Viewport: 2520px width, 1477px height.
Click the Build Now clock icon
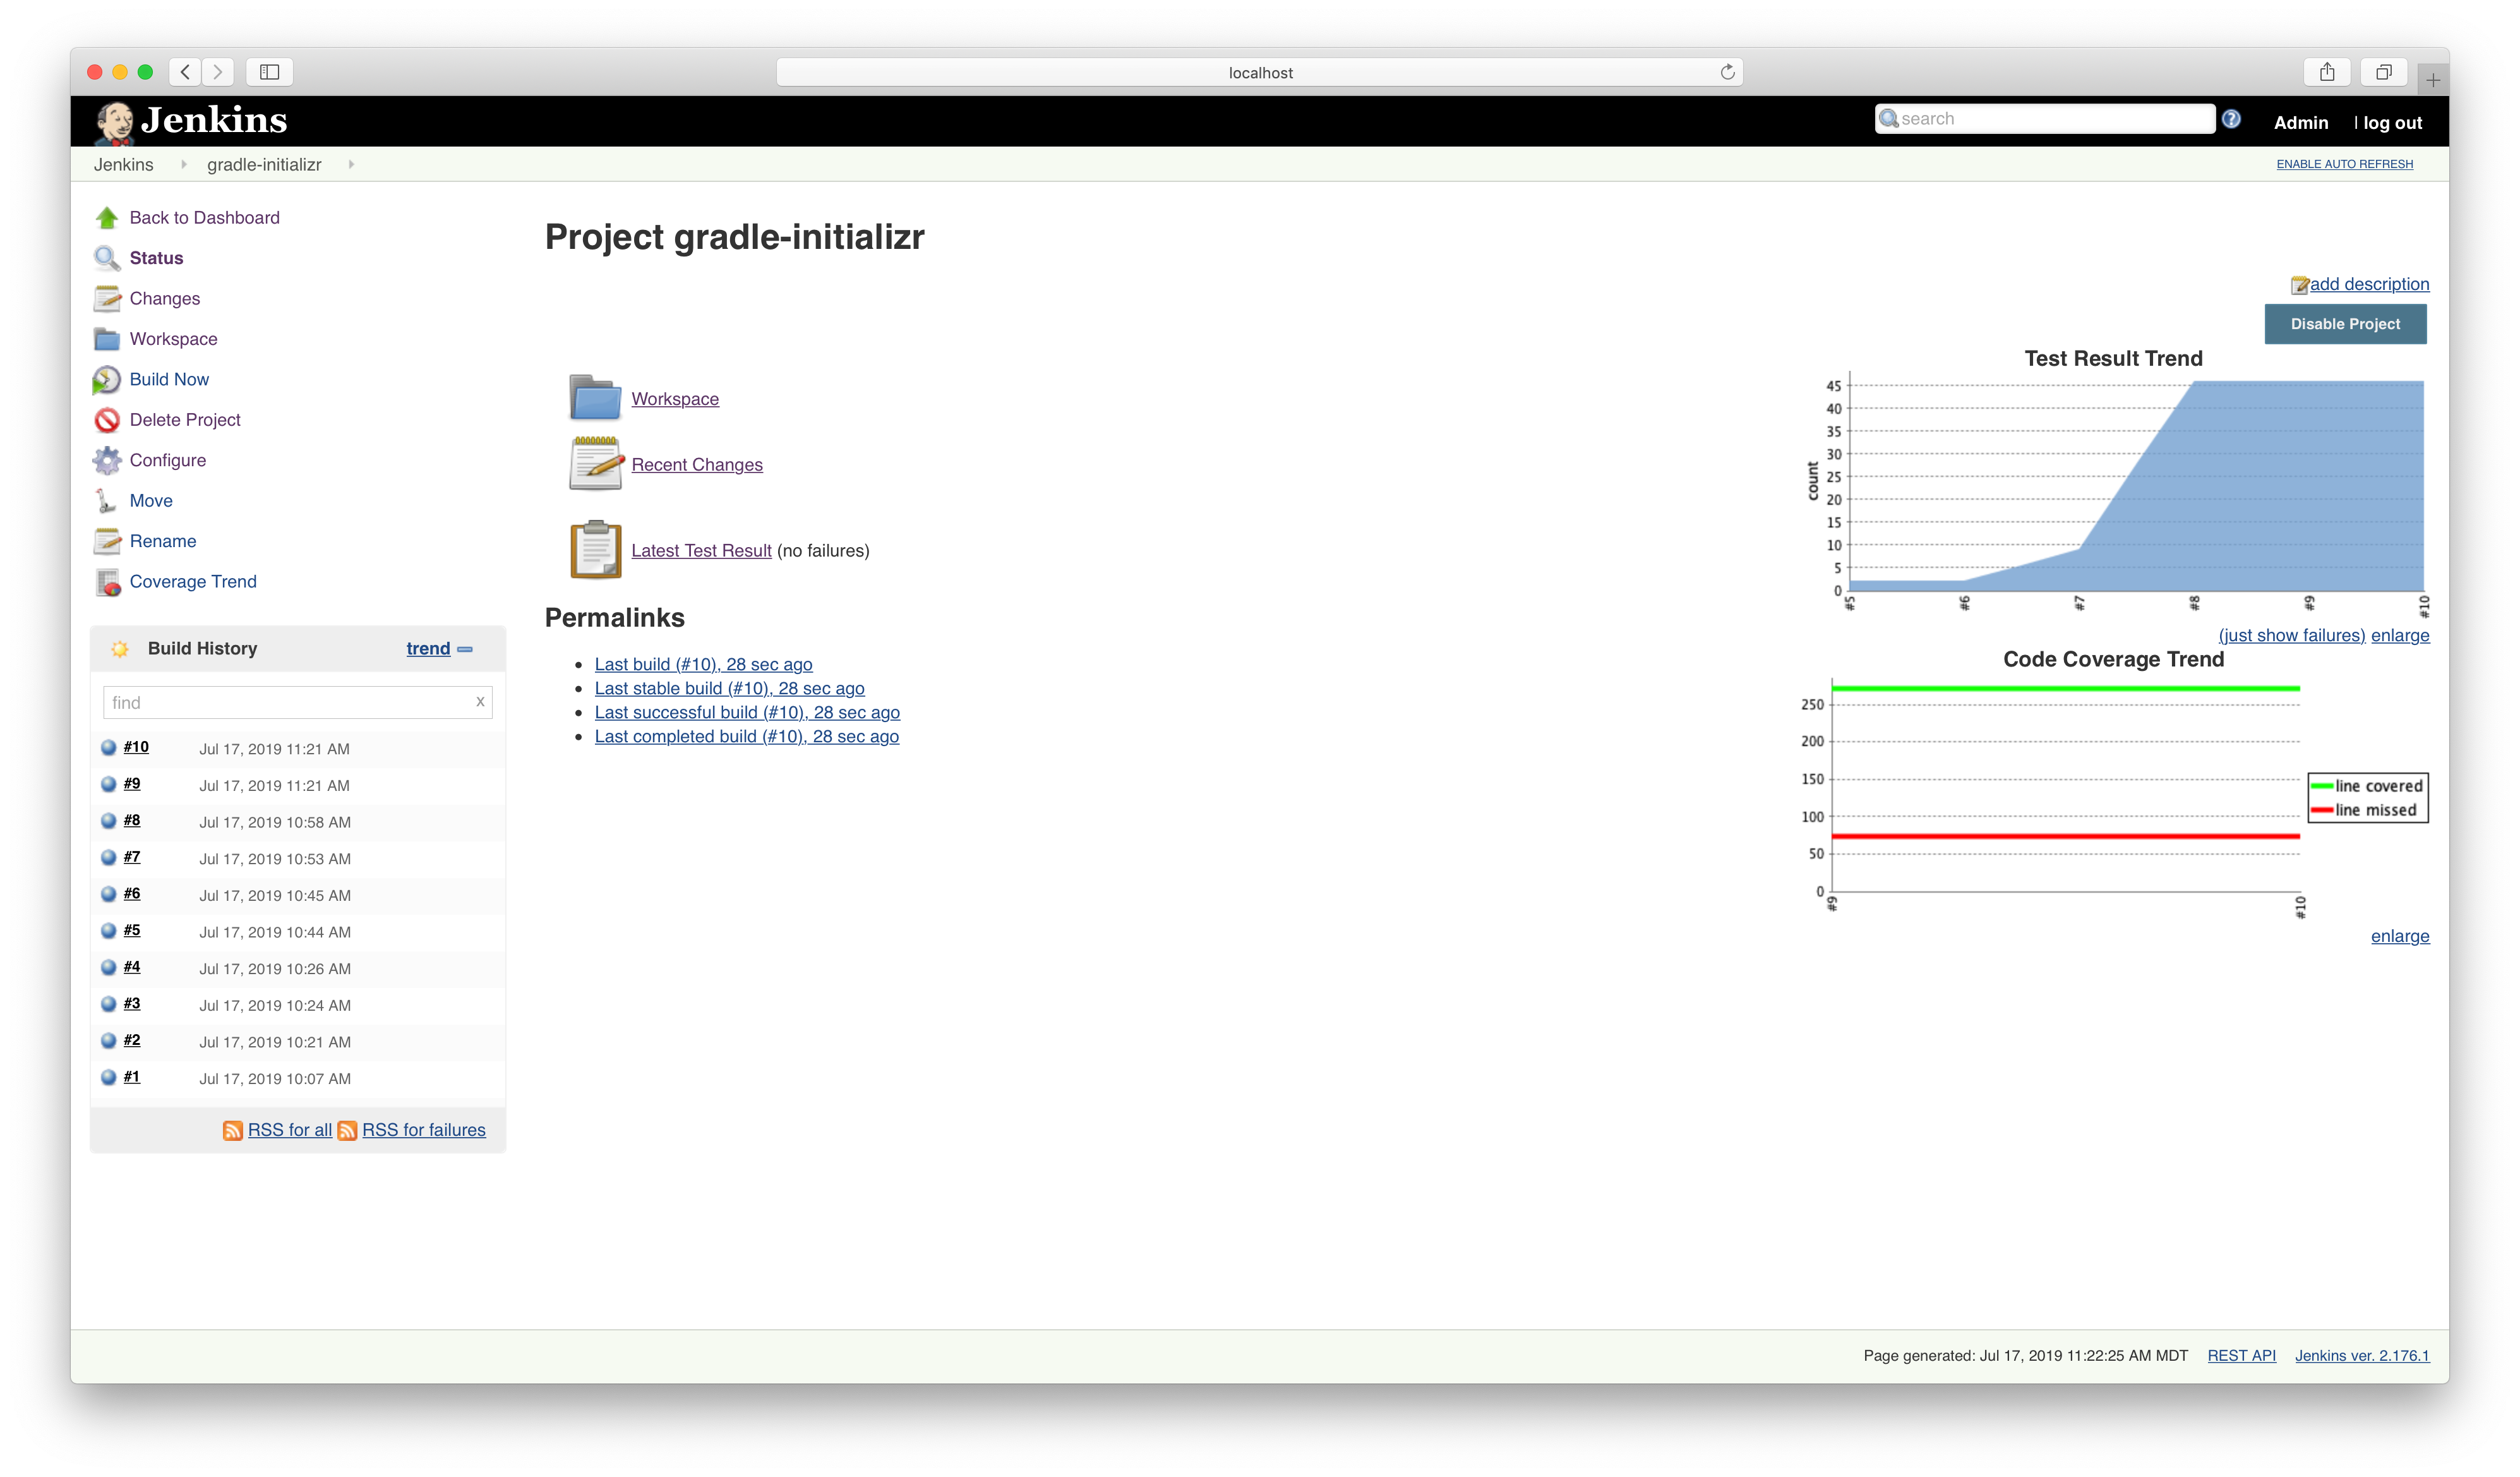106,380
